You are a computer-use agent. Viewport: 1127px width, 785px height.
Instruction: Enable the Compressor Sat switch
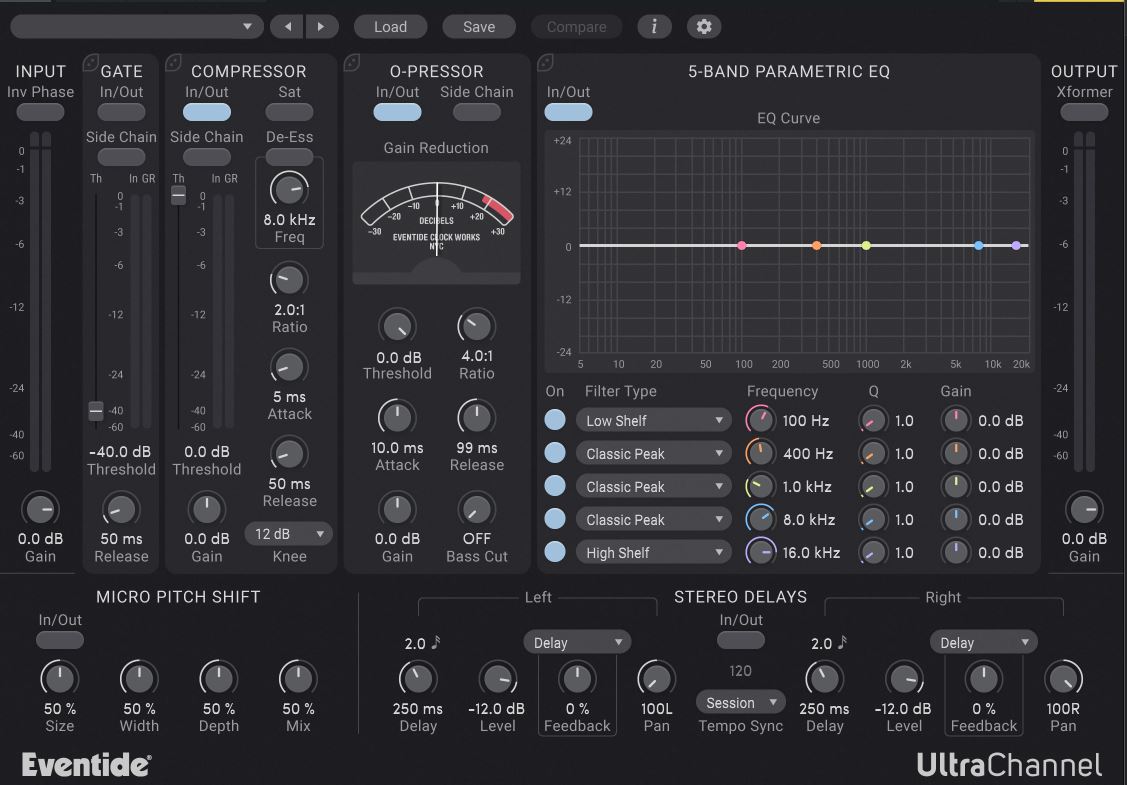click(x=290, y=112)
